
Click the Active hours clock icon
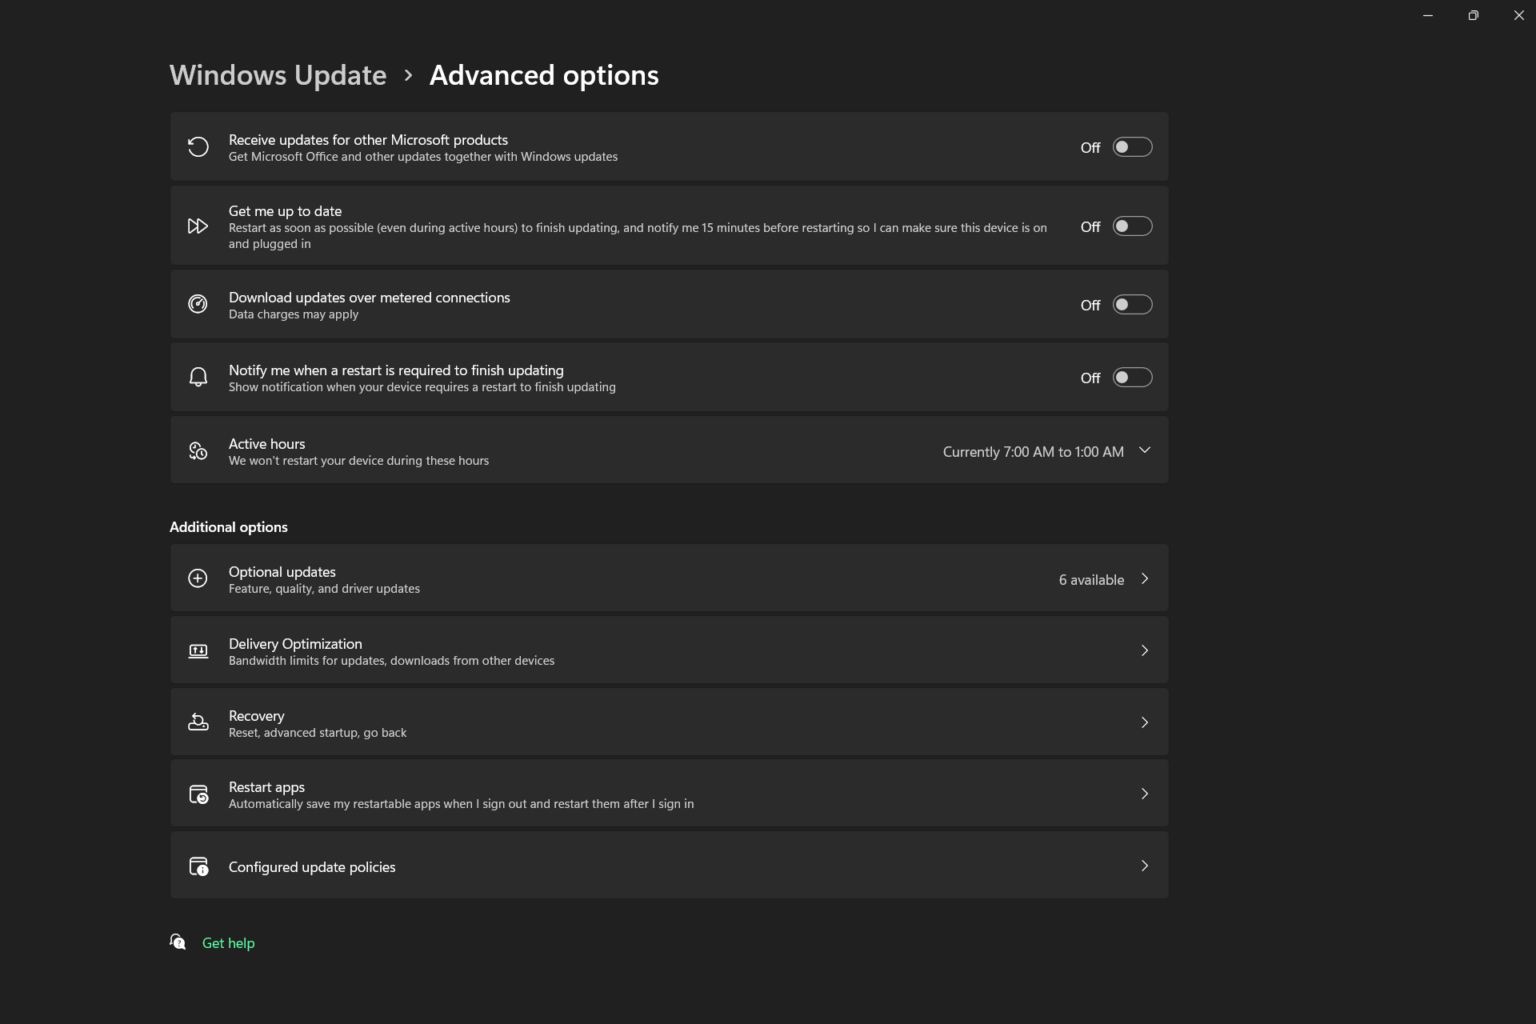point(198,451)
